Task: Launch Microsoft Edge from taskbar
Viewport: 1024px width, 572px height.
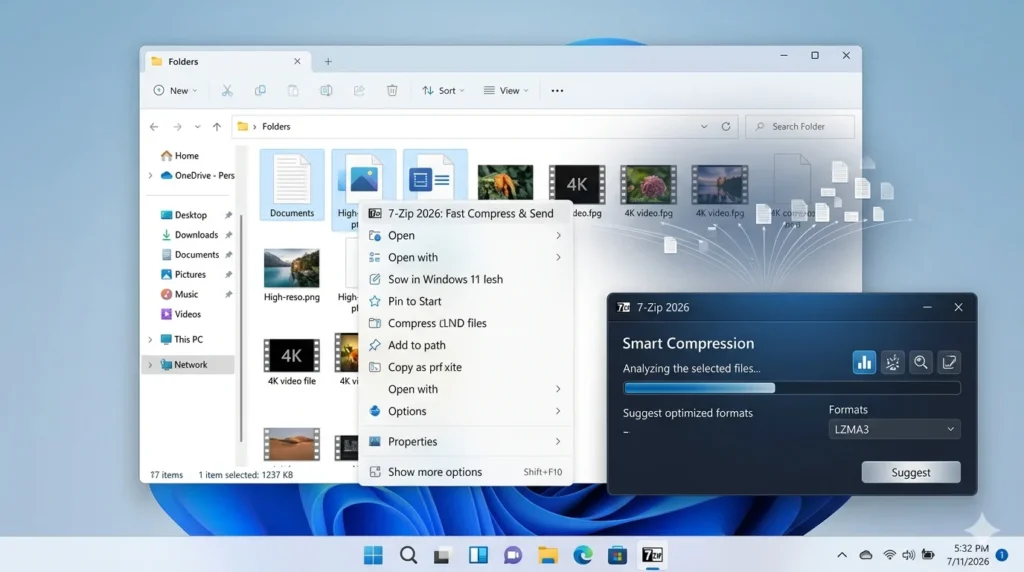Action: point(583,555)
